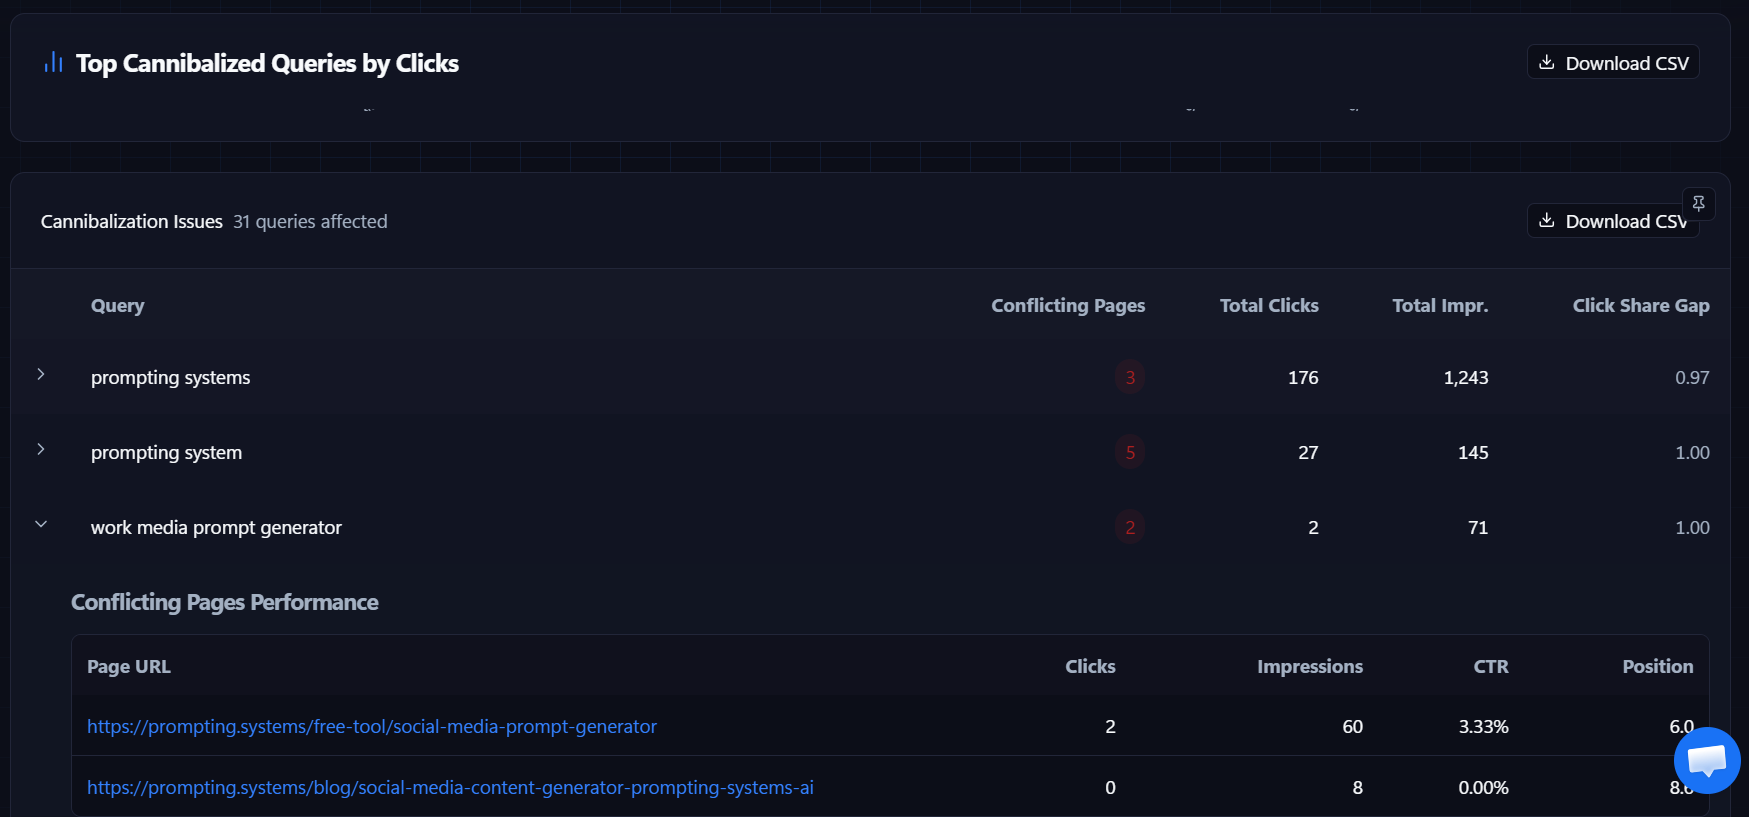Viewport: 1749px width, 817px height.
Task: Click the Clicks column header in pages table
Action: (1090, 667)
